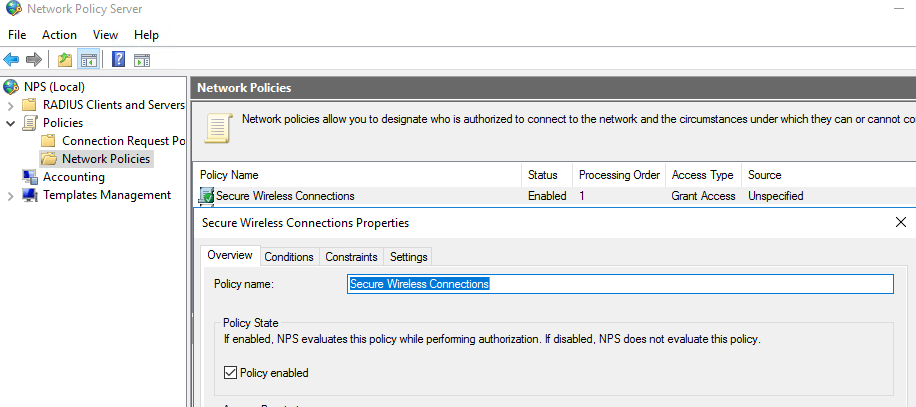This screenshot has height=407, width=916.
Task: Click the Secure Wireless Connections policy icon
Action: pyautogui.click(x=207, y=196)
